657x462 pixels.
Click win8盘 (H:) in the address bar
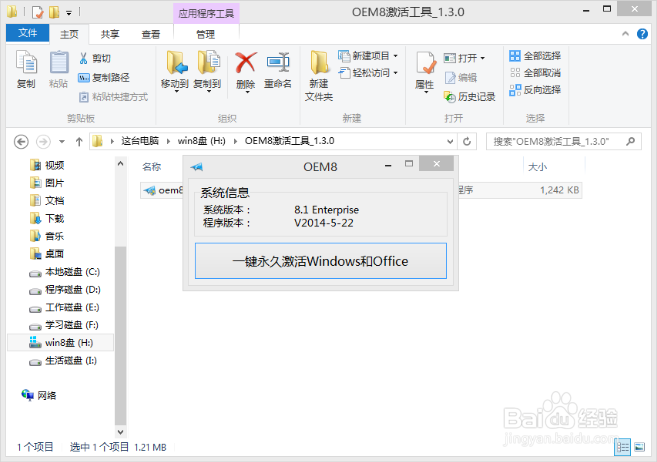pos(202,141)
